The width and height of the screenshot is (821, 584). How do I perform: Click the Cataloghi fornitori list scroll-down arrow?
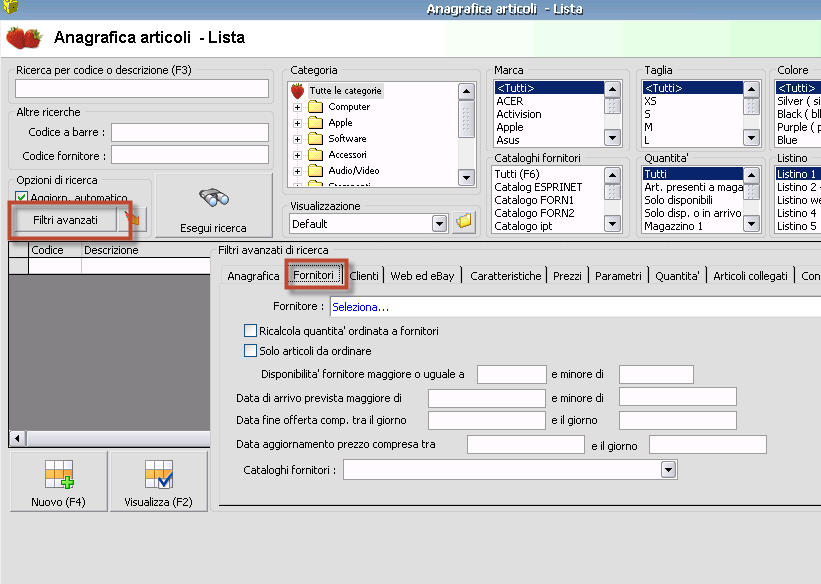tap(612, 224)
